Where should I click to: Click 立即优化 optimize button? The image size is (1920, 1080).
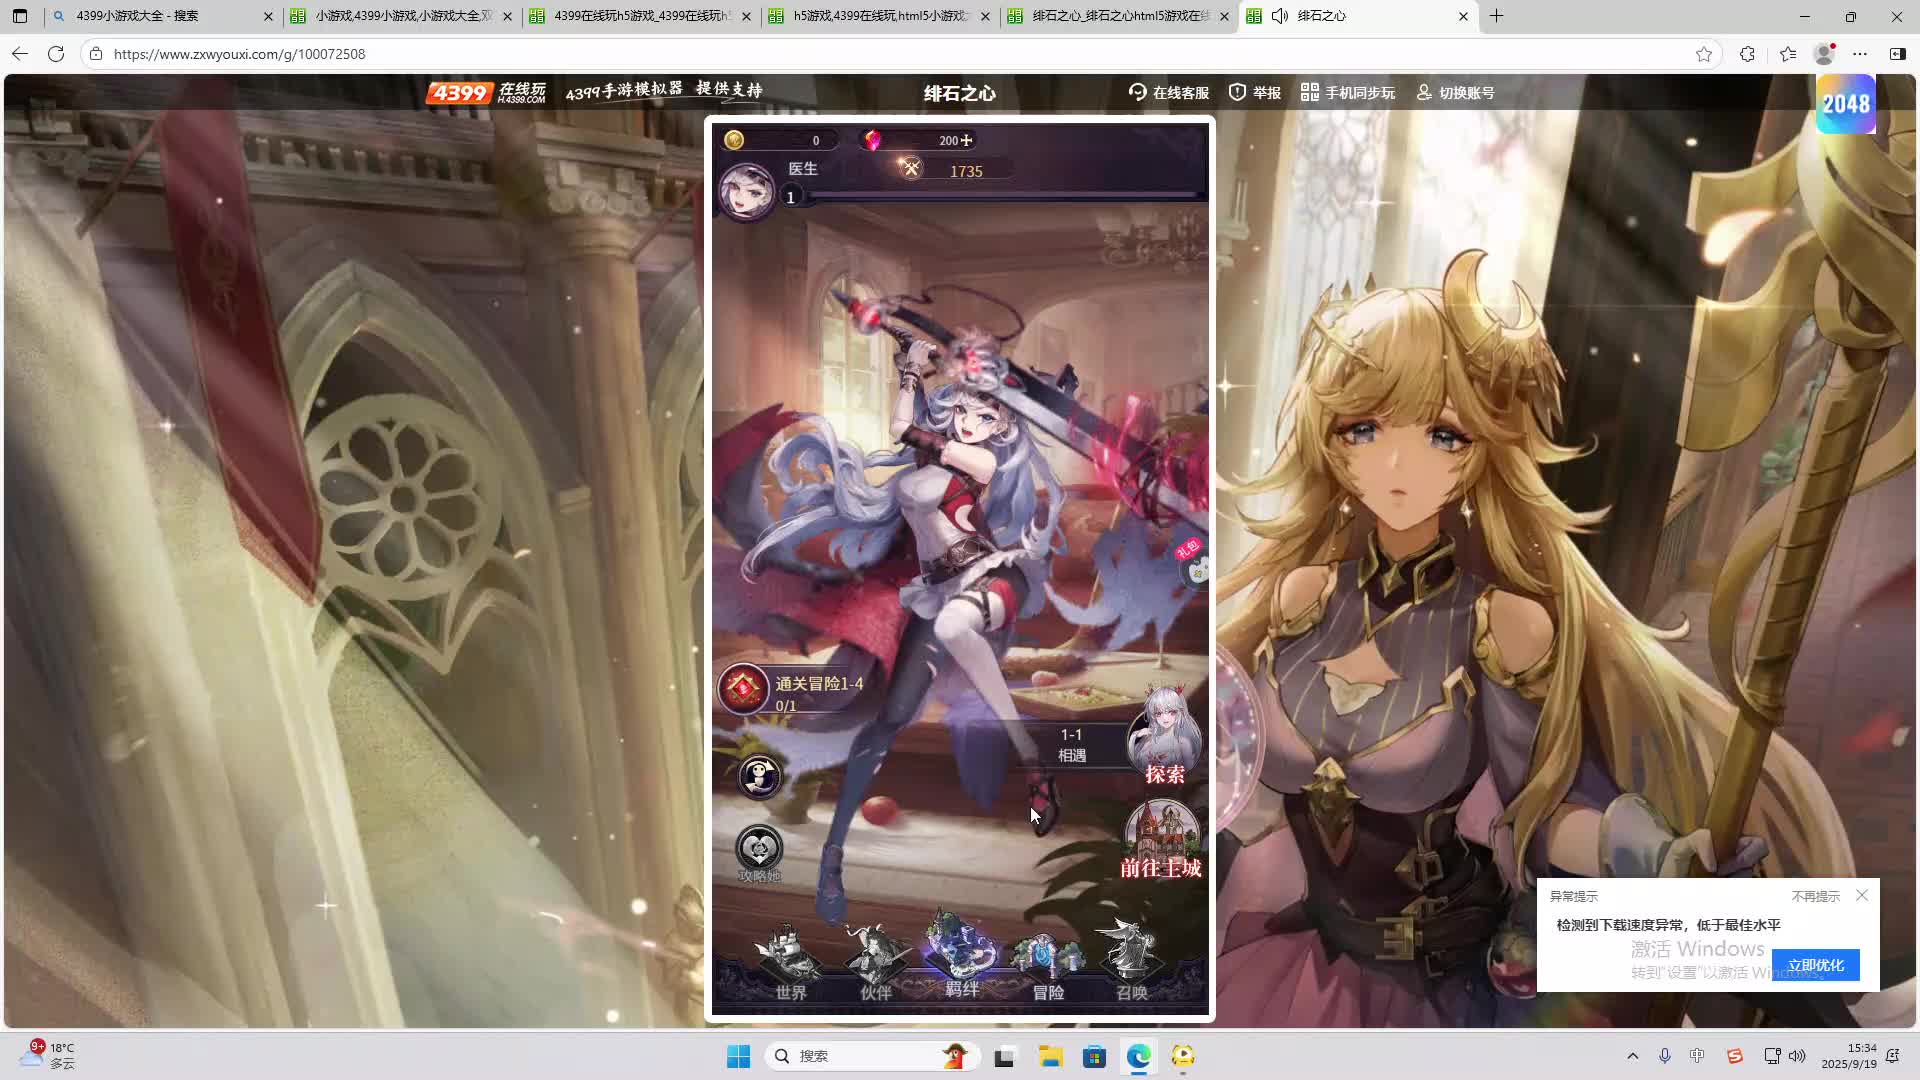[1815, 965]
